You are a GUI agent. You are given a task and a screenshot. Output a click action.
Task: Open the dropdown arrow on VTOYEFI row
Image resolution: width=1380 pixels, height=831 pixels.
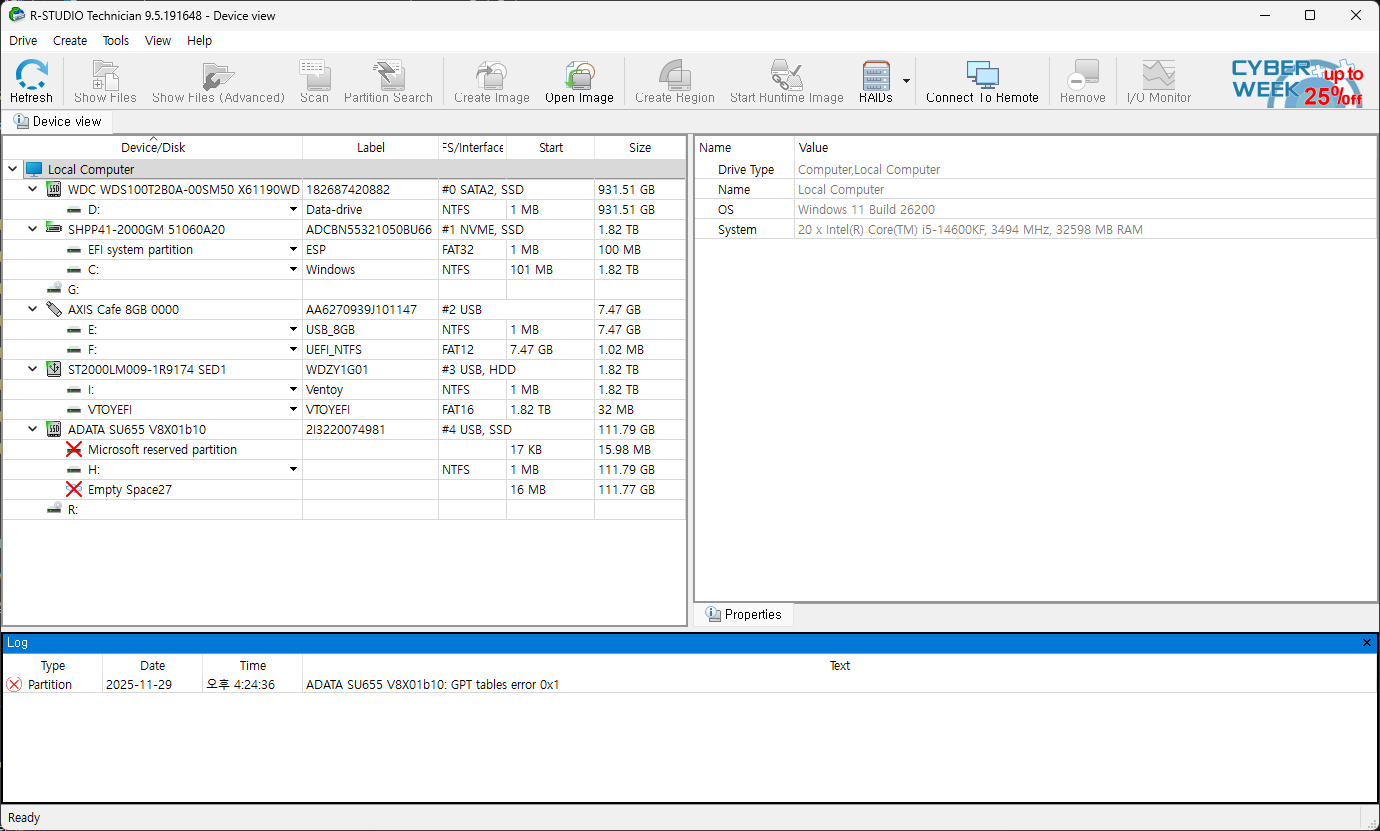(x=294, y=410)
